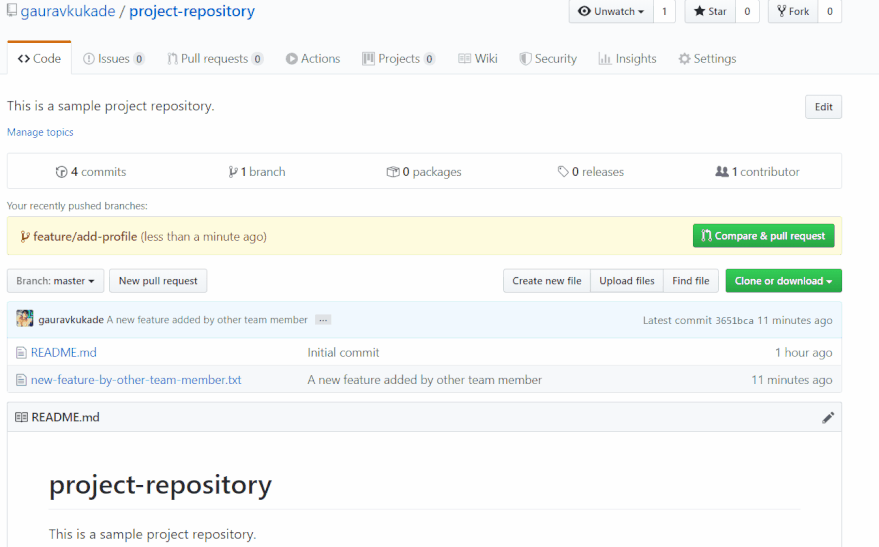Click Compare & pull request button

coord(764,236)
